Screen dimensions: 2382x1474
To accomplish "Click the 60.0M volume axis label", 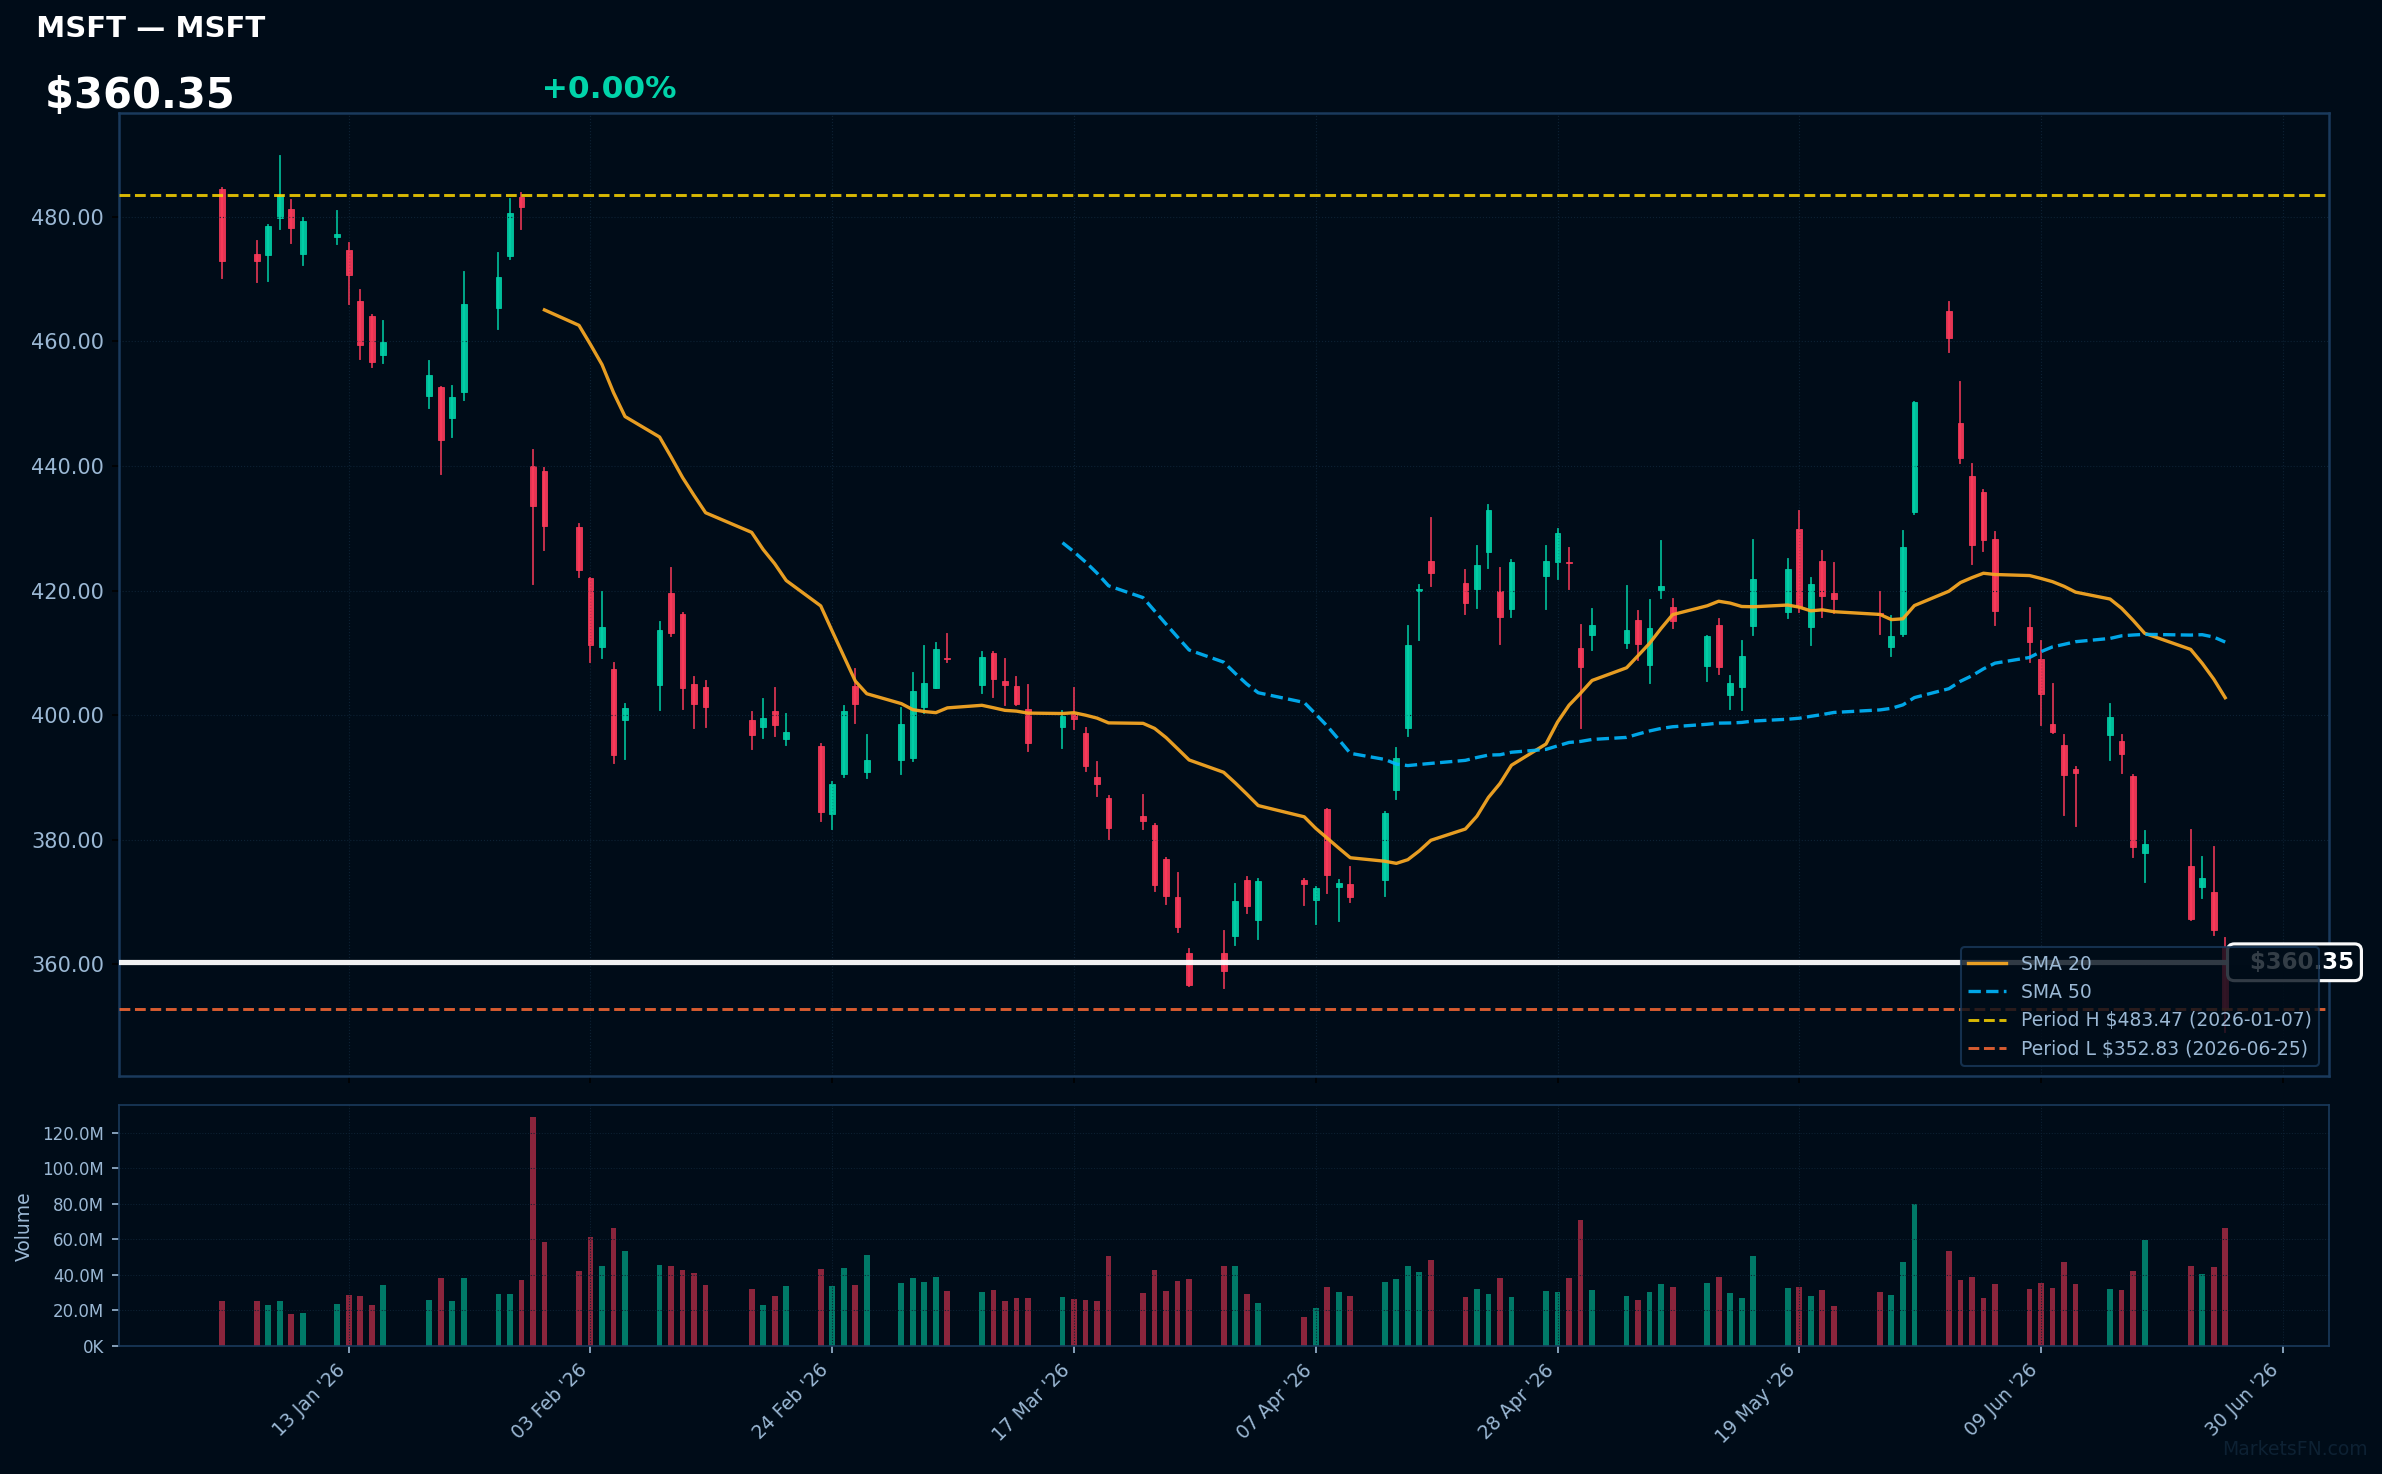I will click(77, 1240).
